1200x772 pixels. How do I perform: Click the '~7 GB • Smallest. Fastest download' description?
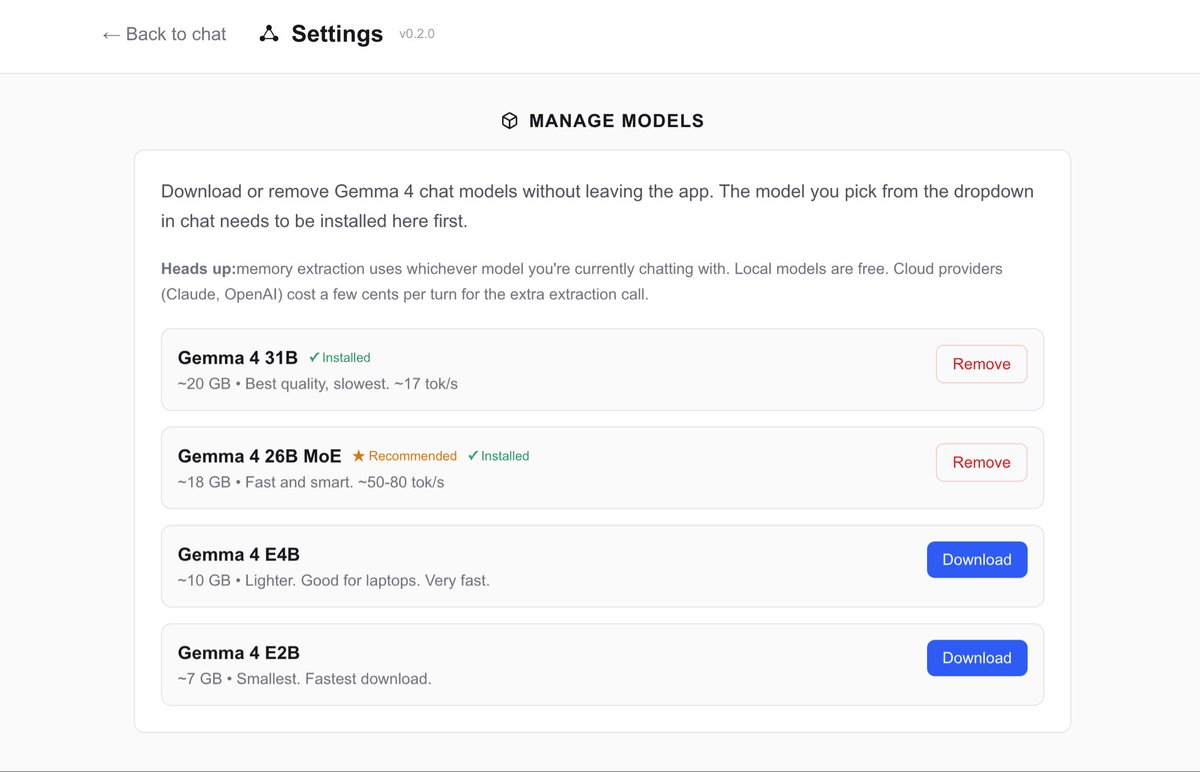305,679
